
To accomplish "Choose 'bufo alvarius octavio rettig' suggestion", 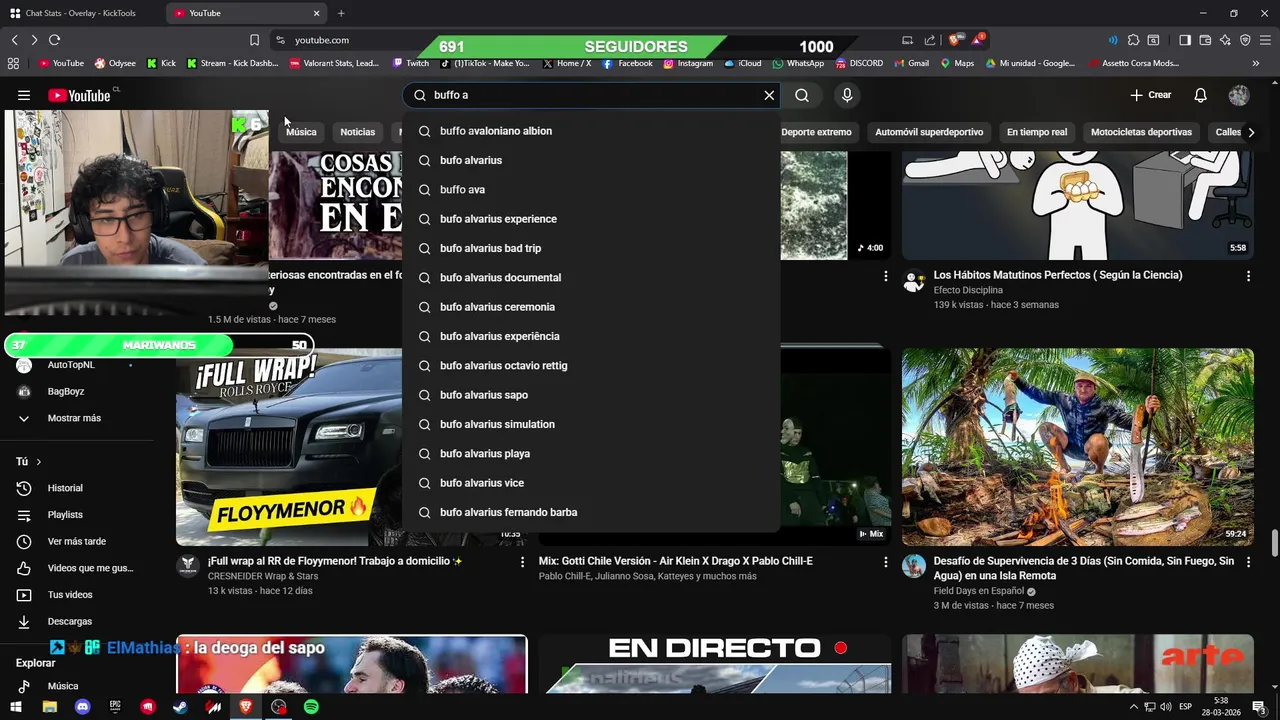I will (x=591, y=365).
